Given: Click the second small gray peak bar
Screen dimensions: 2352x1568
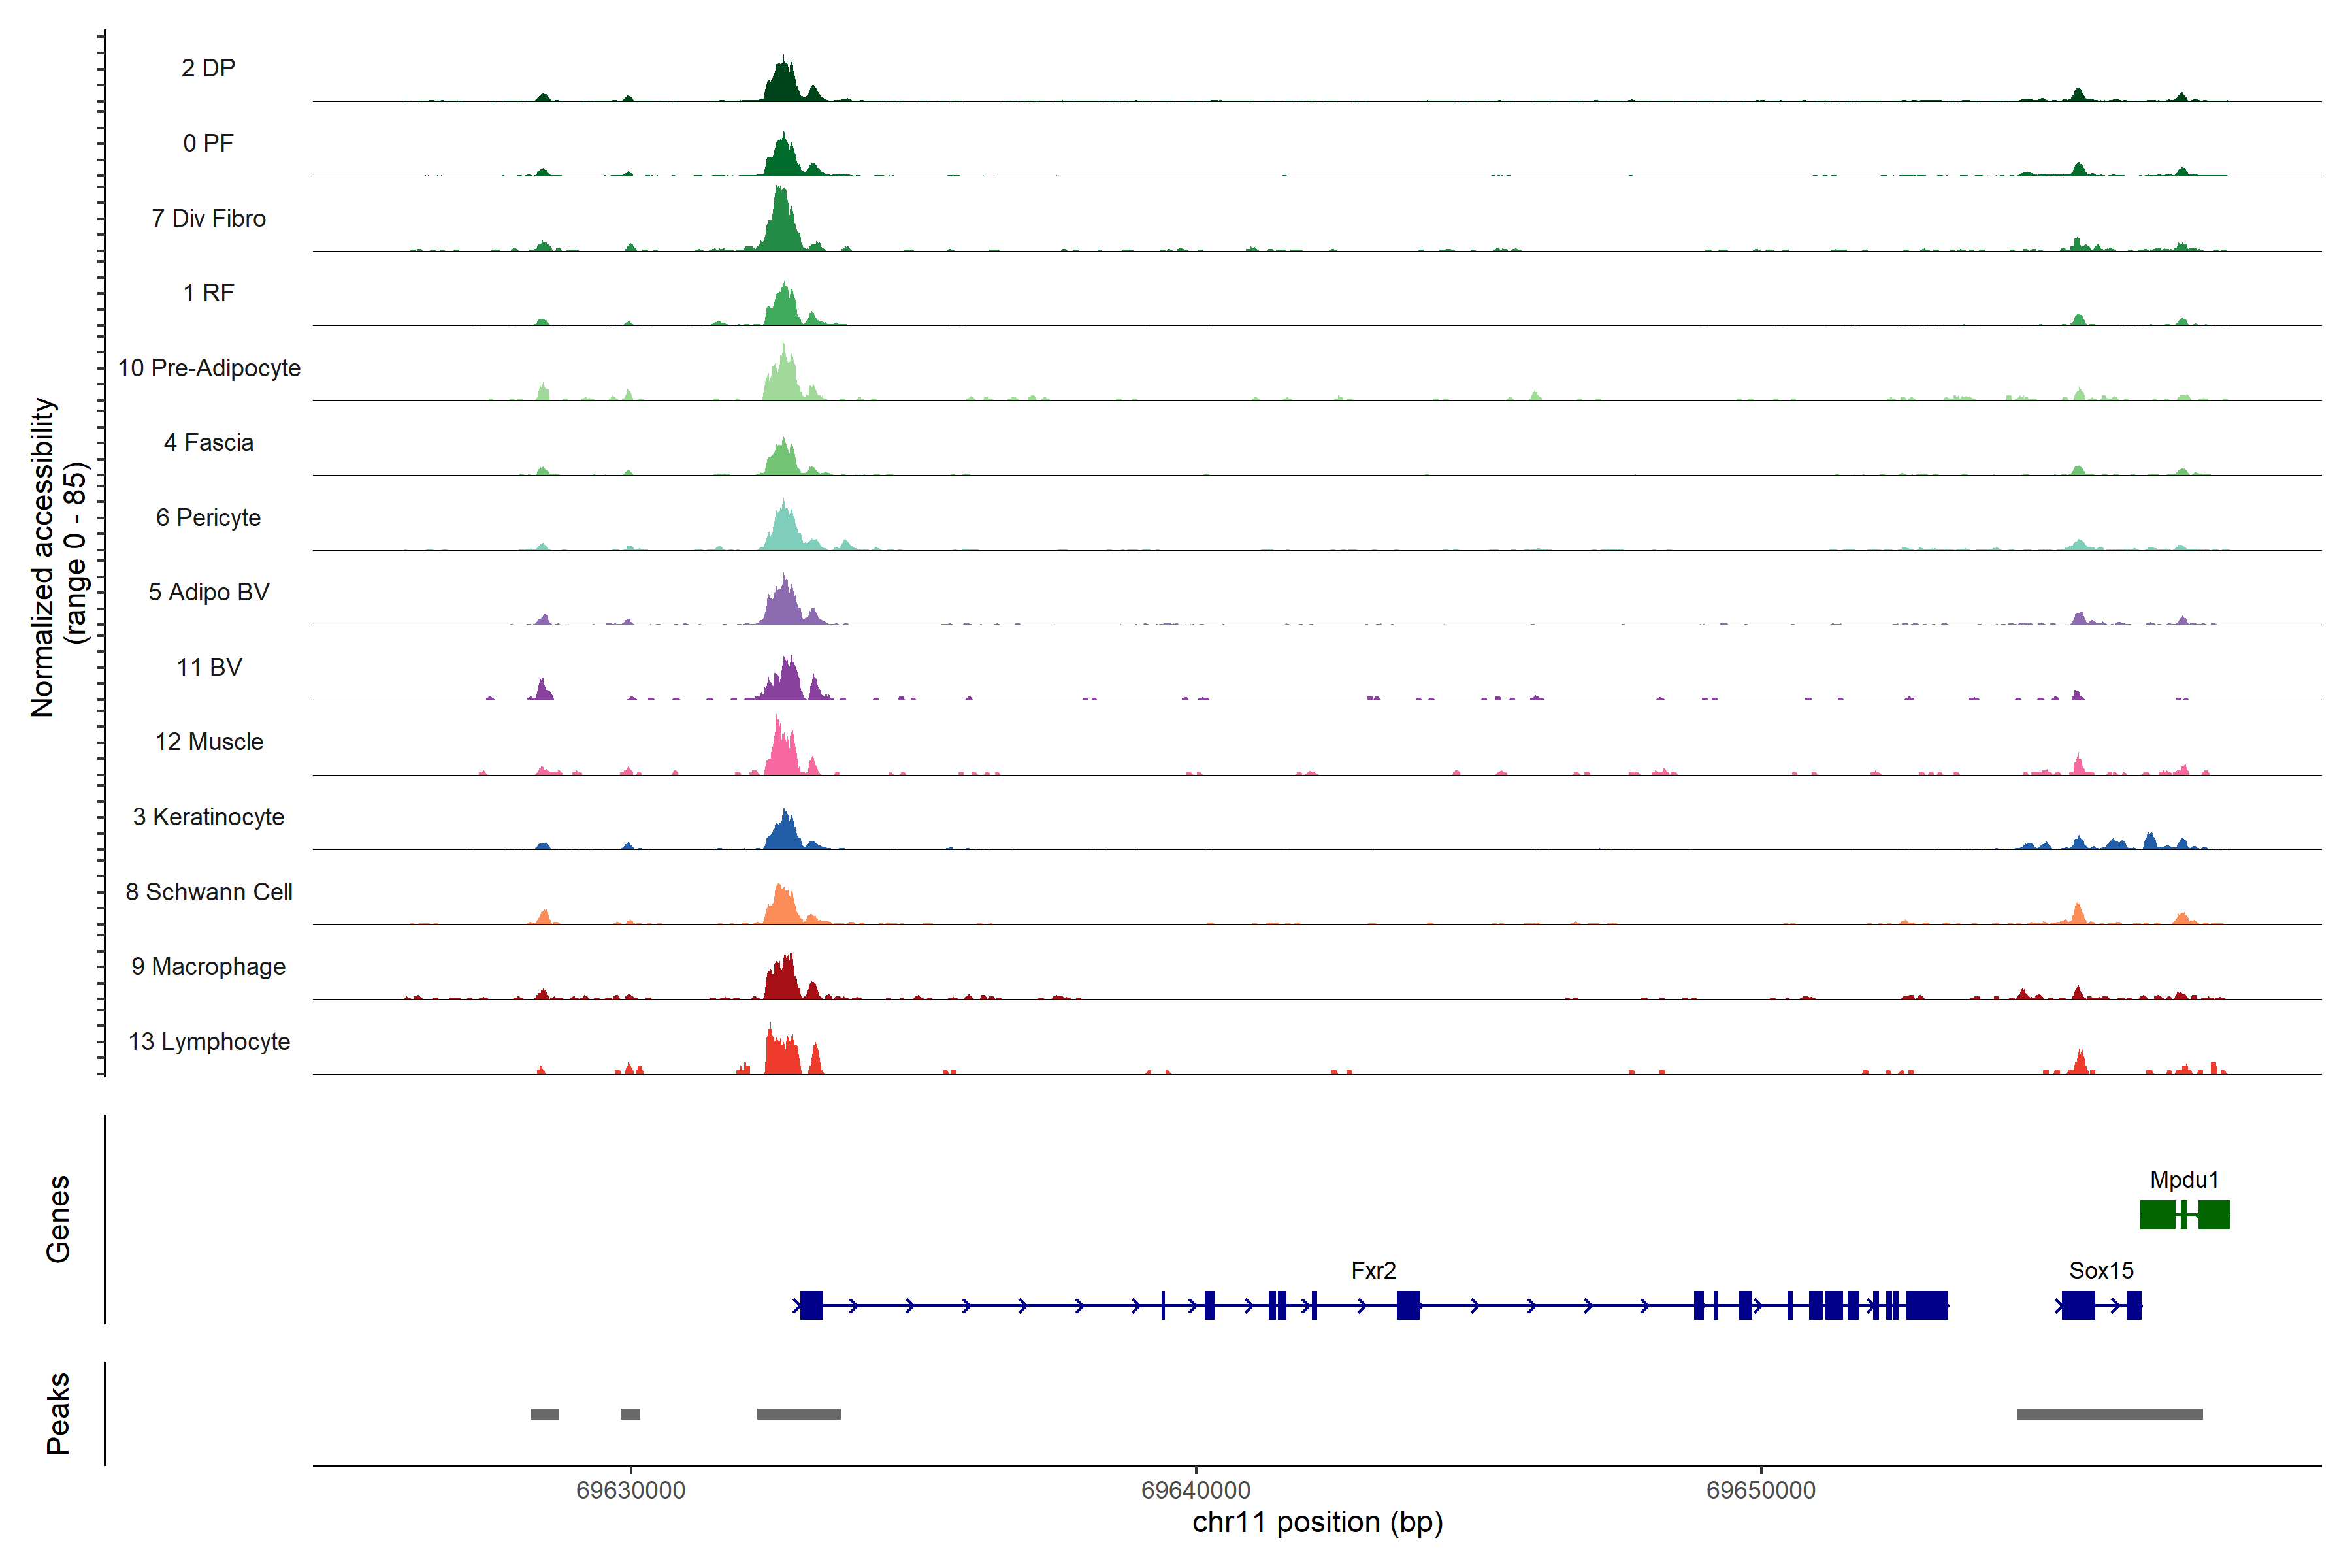Looking at the screenshot, I should 630,1414.
